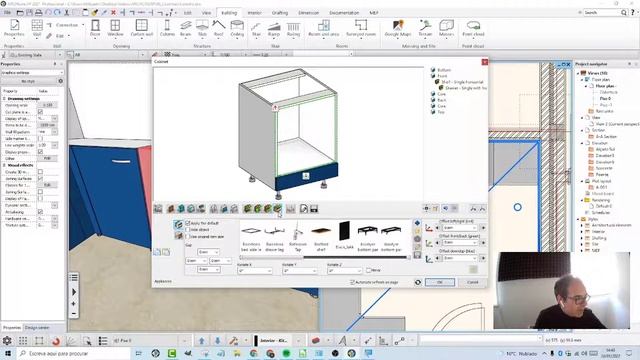Choose the Masses tool
Screen dimensions: 640x360
(447, 28)
